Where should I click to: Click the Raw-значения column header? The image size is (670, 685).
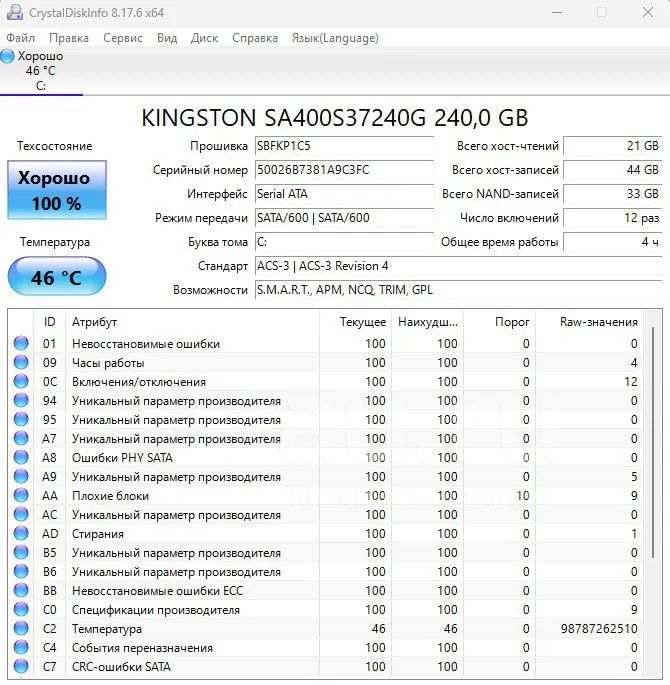tap(590, 322)
